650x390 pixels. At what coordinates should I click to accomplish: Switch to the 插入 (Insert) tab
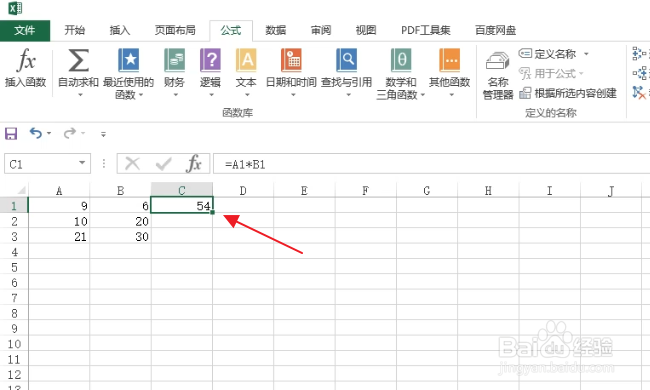point(120,30)
